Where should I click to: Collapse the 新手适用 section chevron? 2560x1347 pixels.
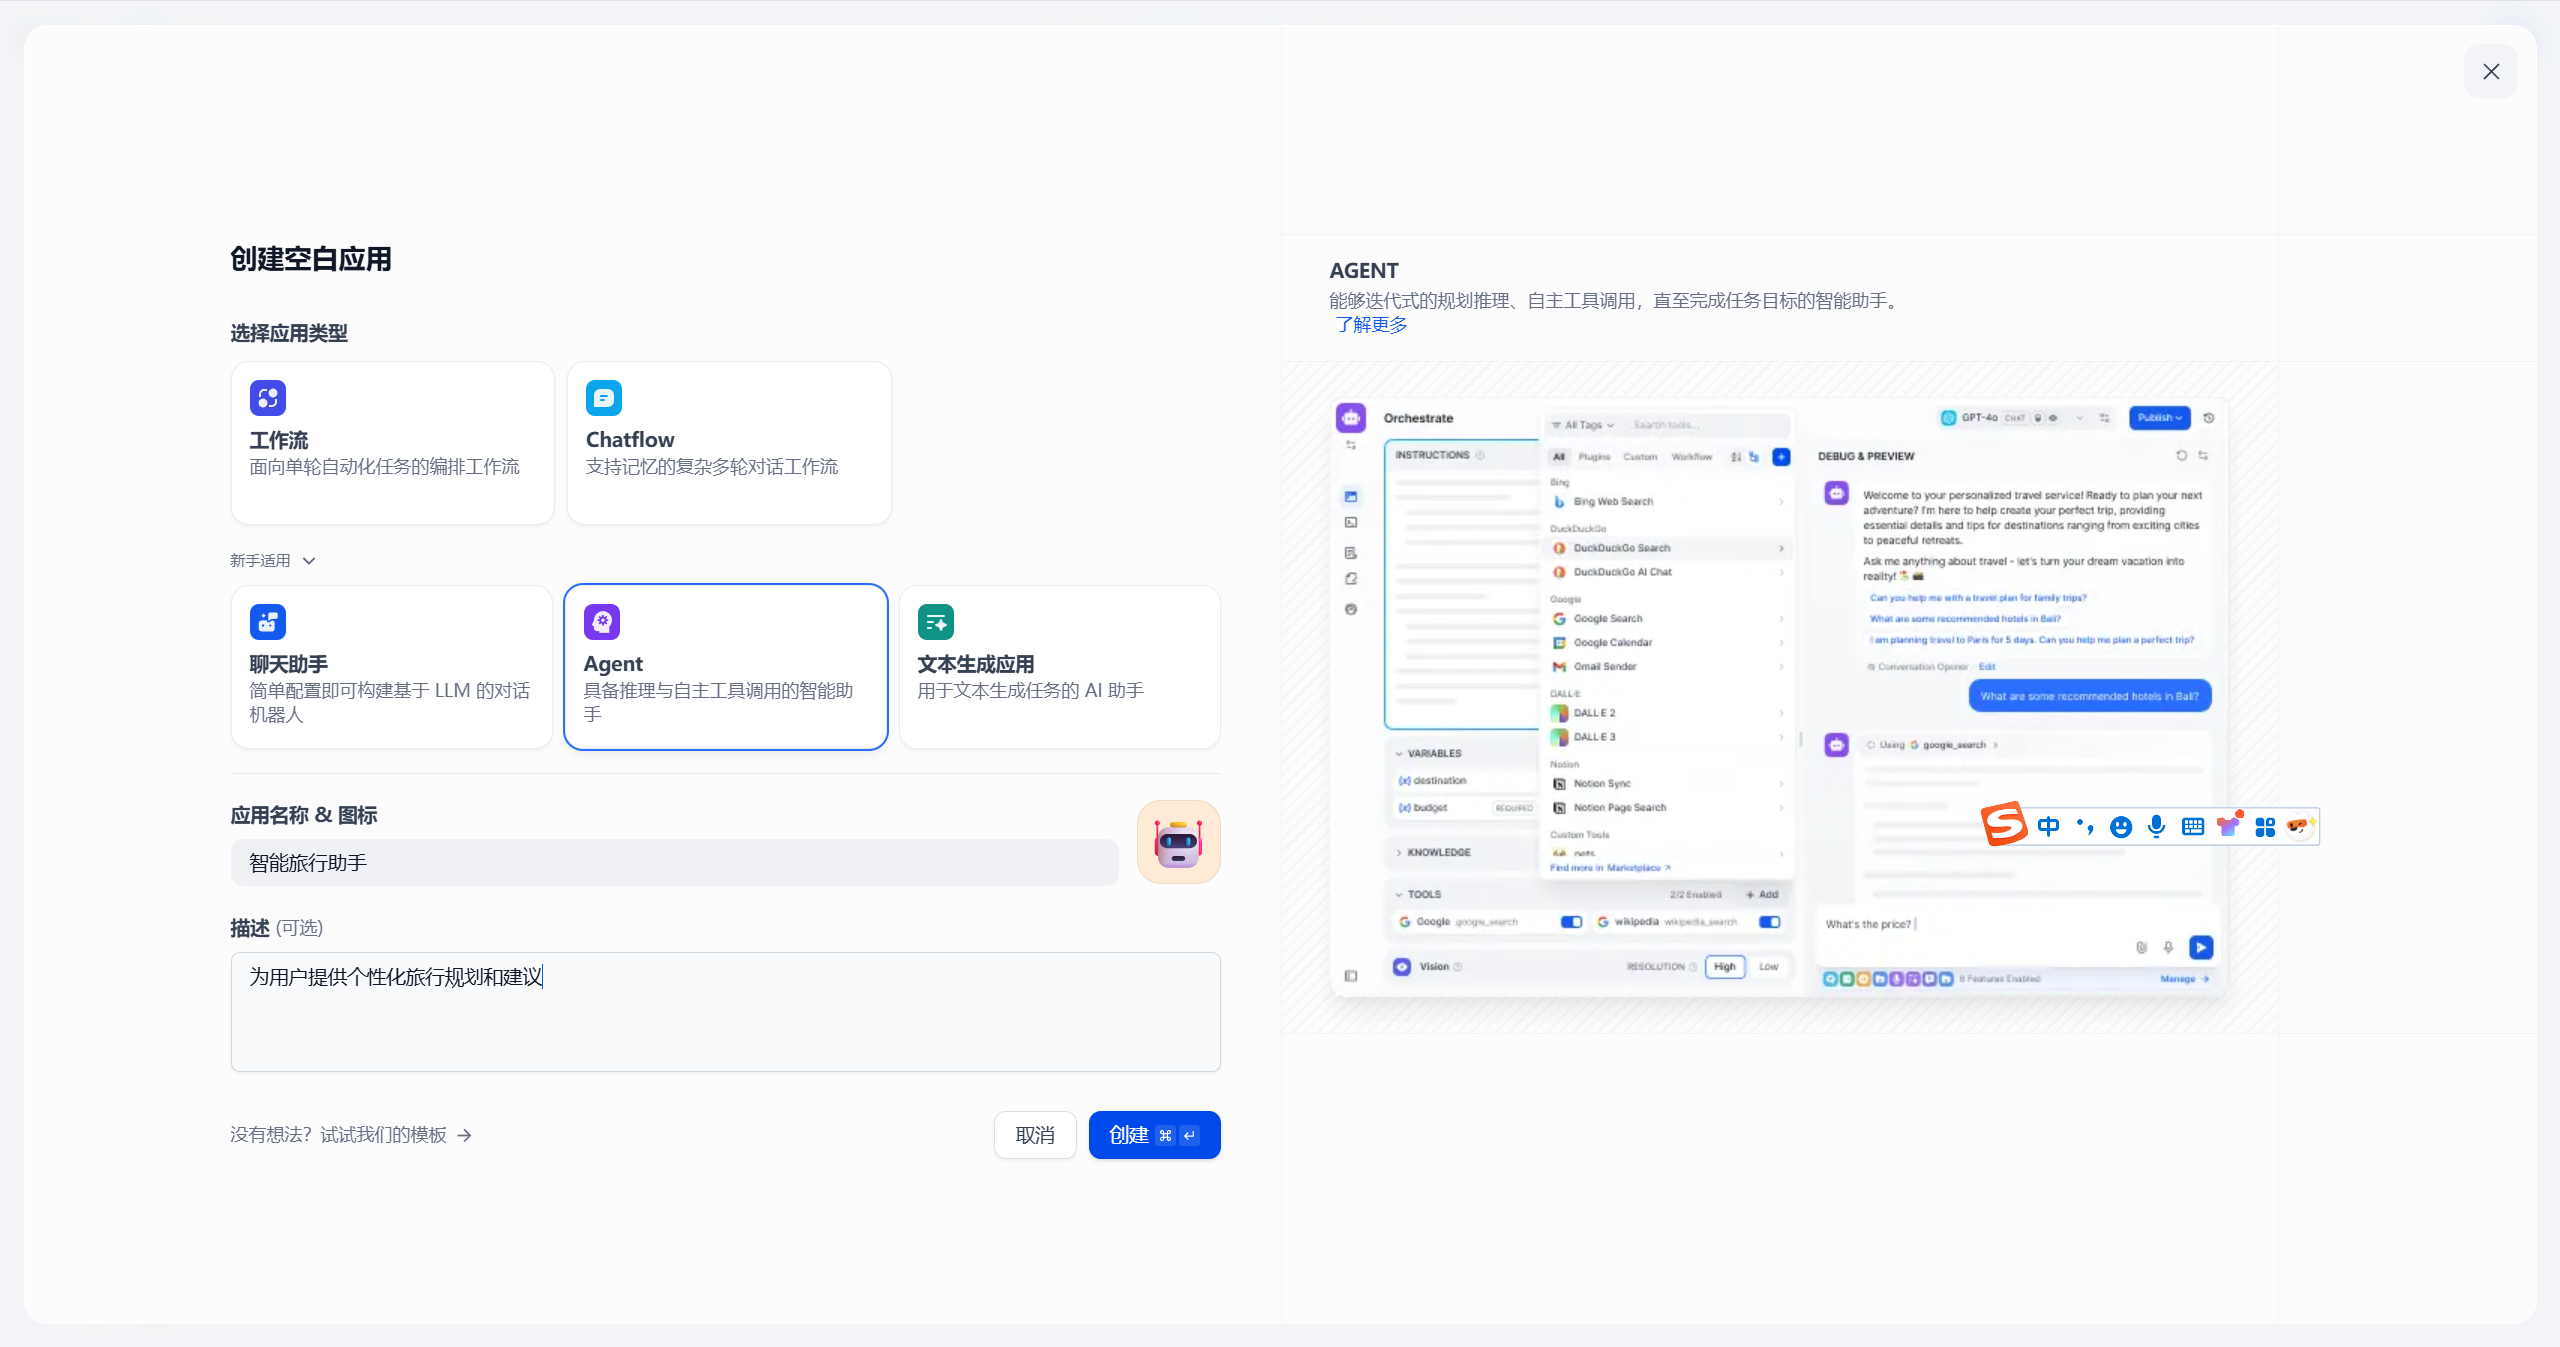point(309,561)
